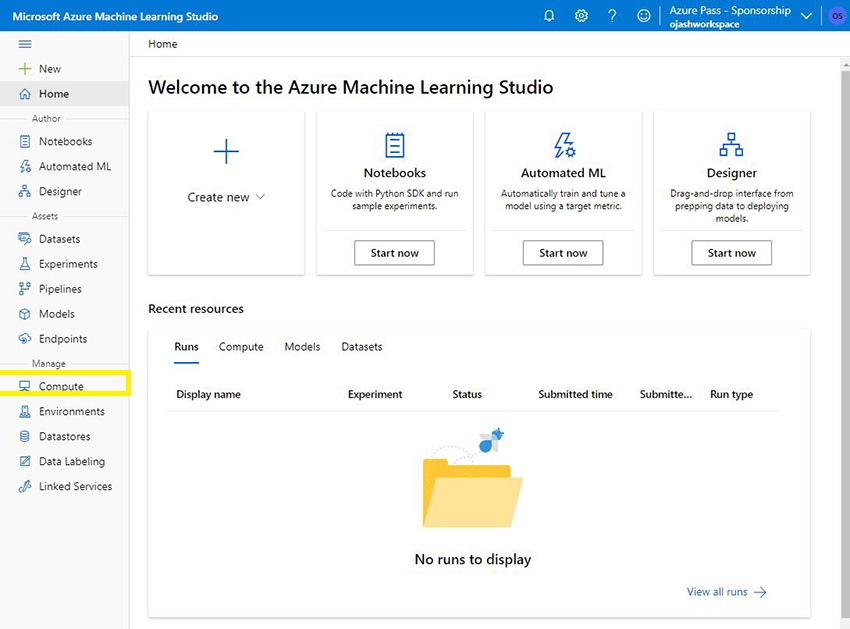Open the notifications bell icon
The height and width of the screenshot is (629, 850).
pyautogui.click(x=549, y=15)
